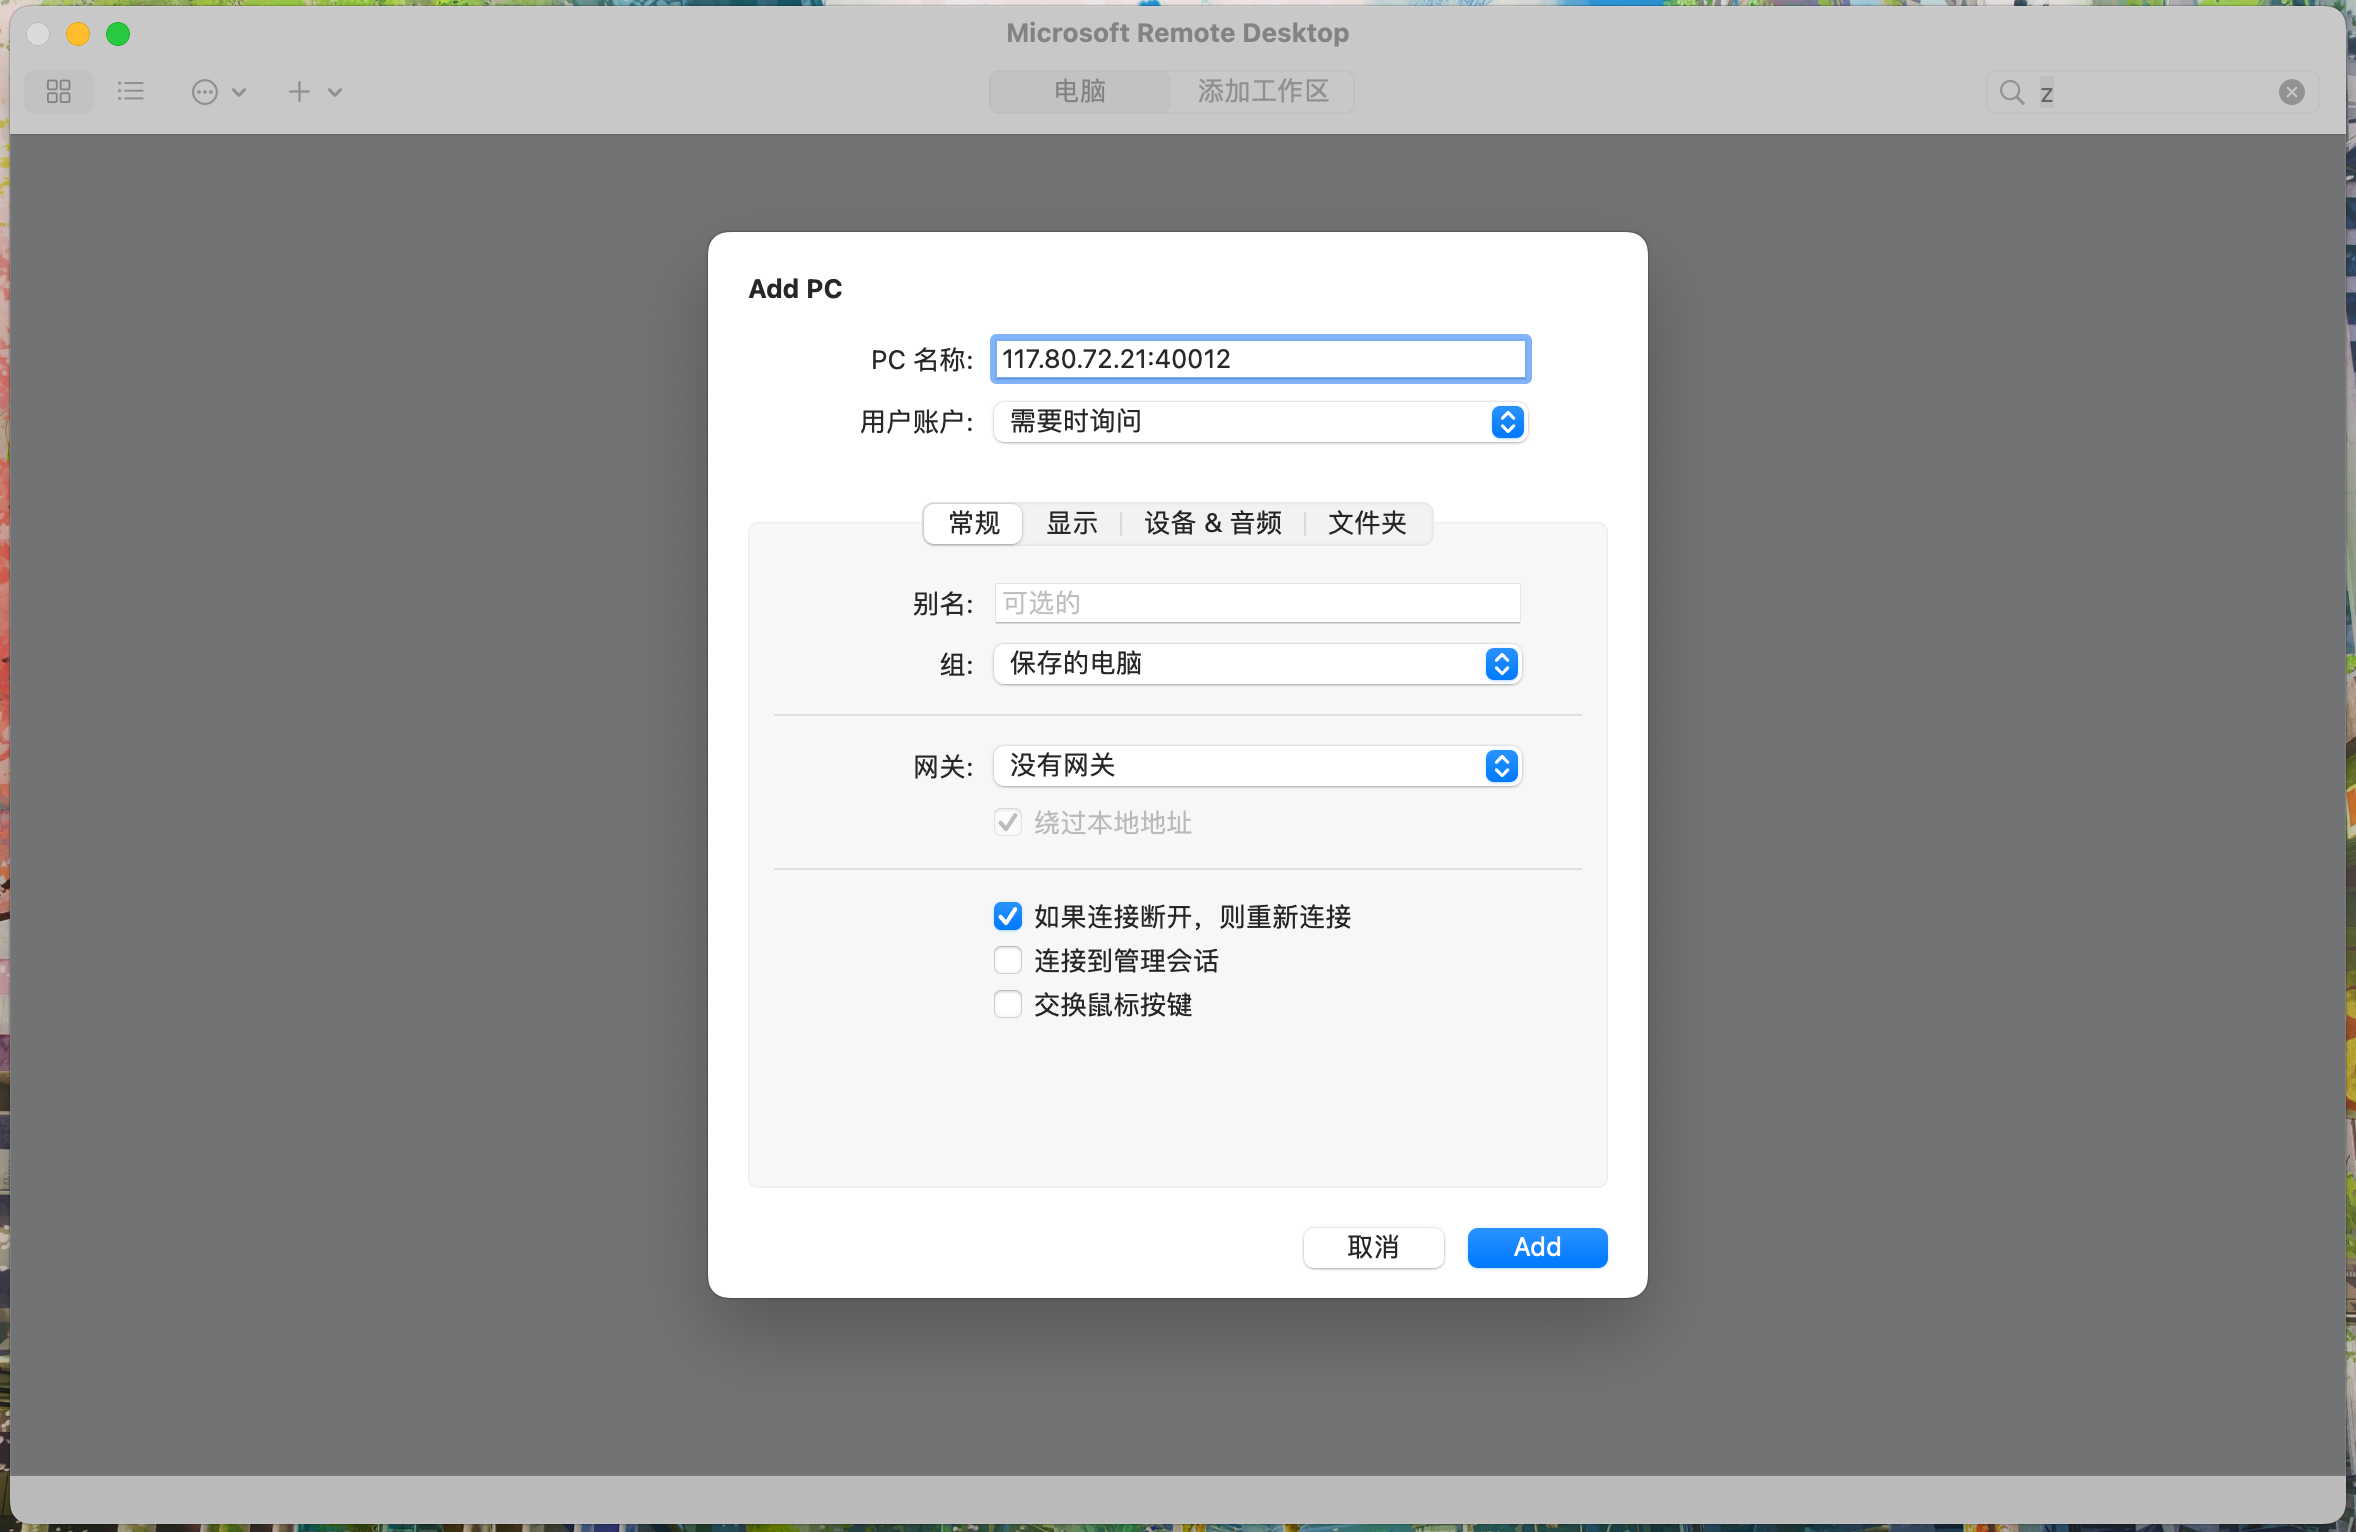Clear the search field with the x icon
Image resolution: width=2356 pixels, height=1532 pixels.
pos(2290,91)
